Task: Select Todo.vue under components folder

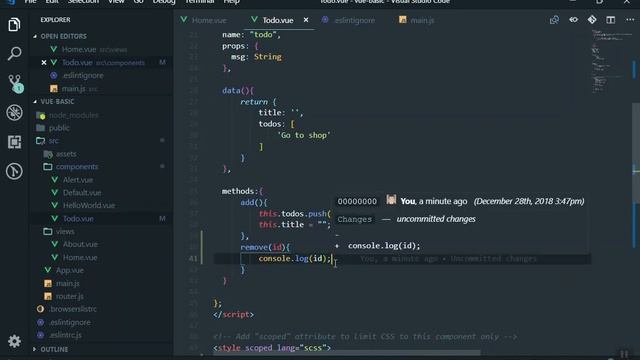Action: click(78, 219)
